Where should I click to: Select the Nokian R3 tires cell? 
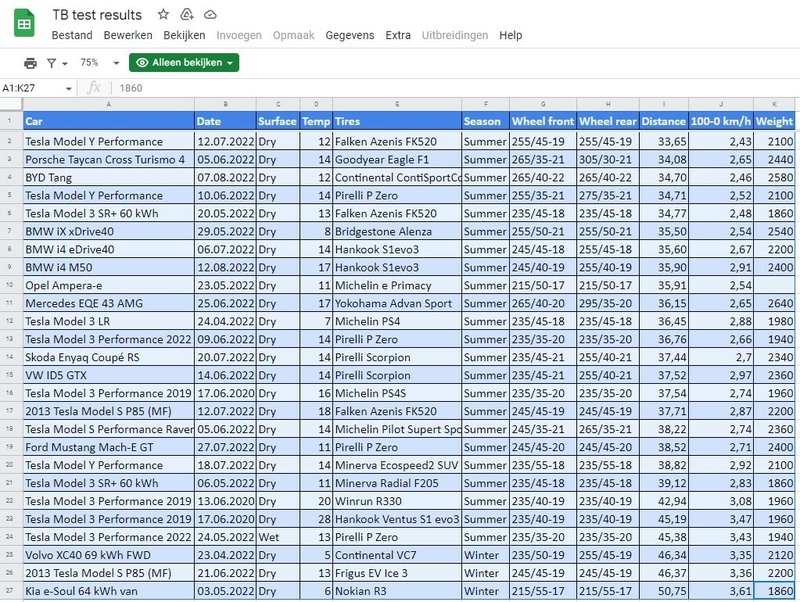[x=397, y=591]
